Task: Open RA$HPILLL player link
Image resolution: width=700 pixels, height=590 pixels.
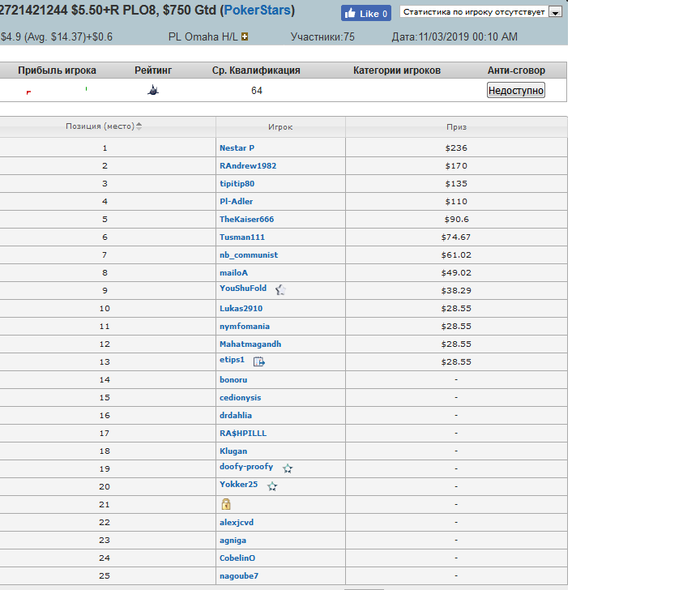Action: [243, 433]
